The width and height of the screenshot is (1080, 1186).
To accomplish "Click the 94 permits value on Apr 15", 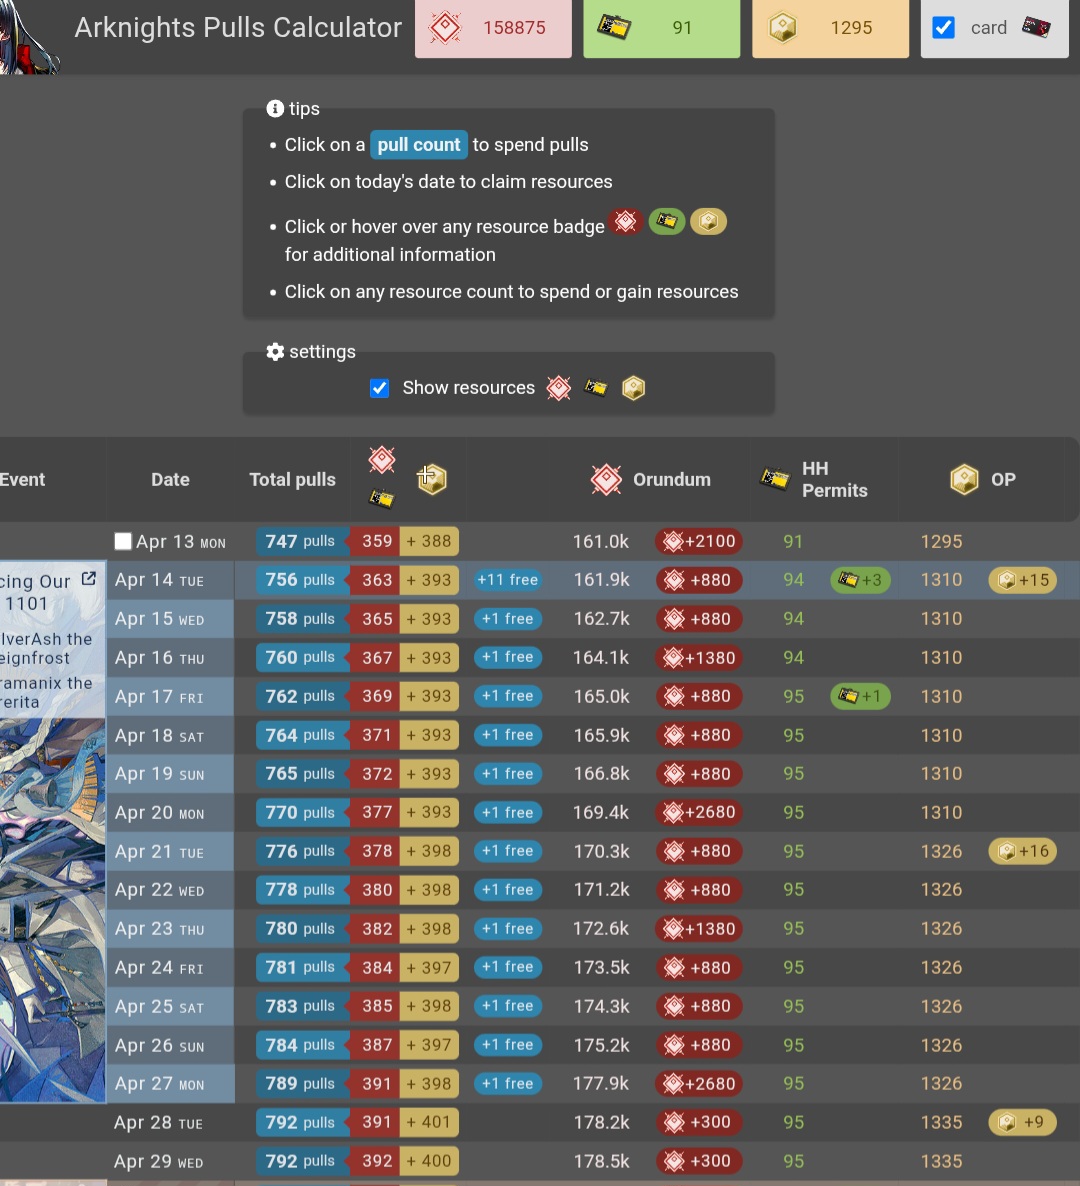I will [793, 619].
